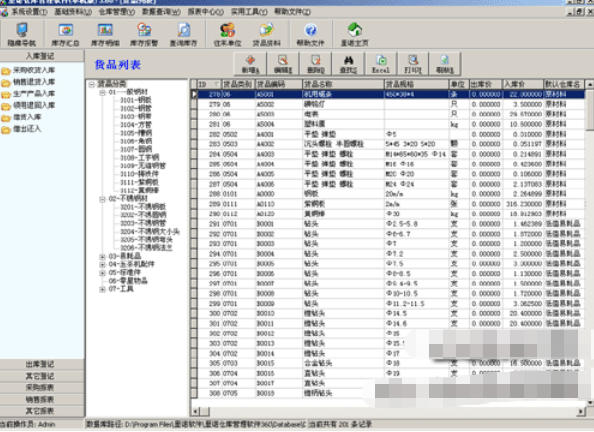The width and height of the screenshot is (594, 432).
Task: Open the 报表中心 menu
Action: click(205, 12)
